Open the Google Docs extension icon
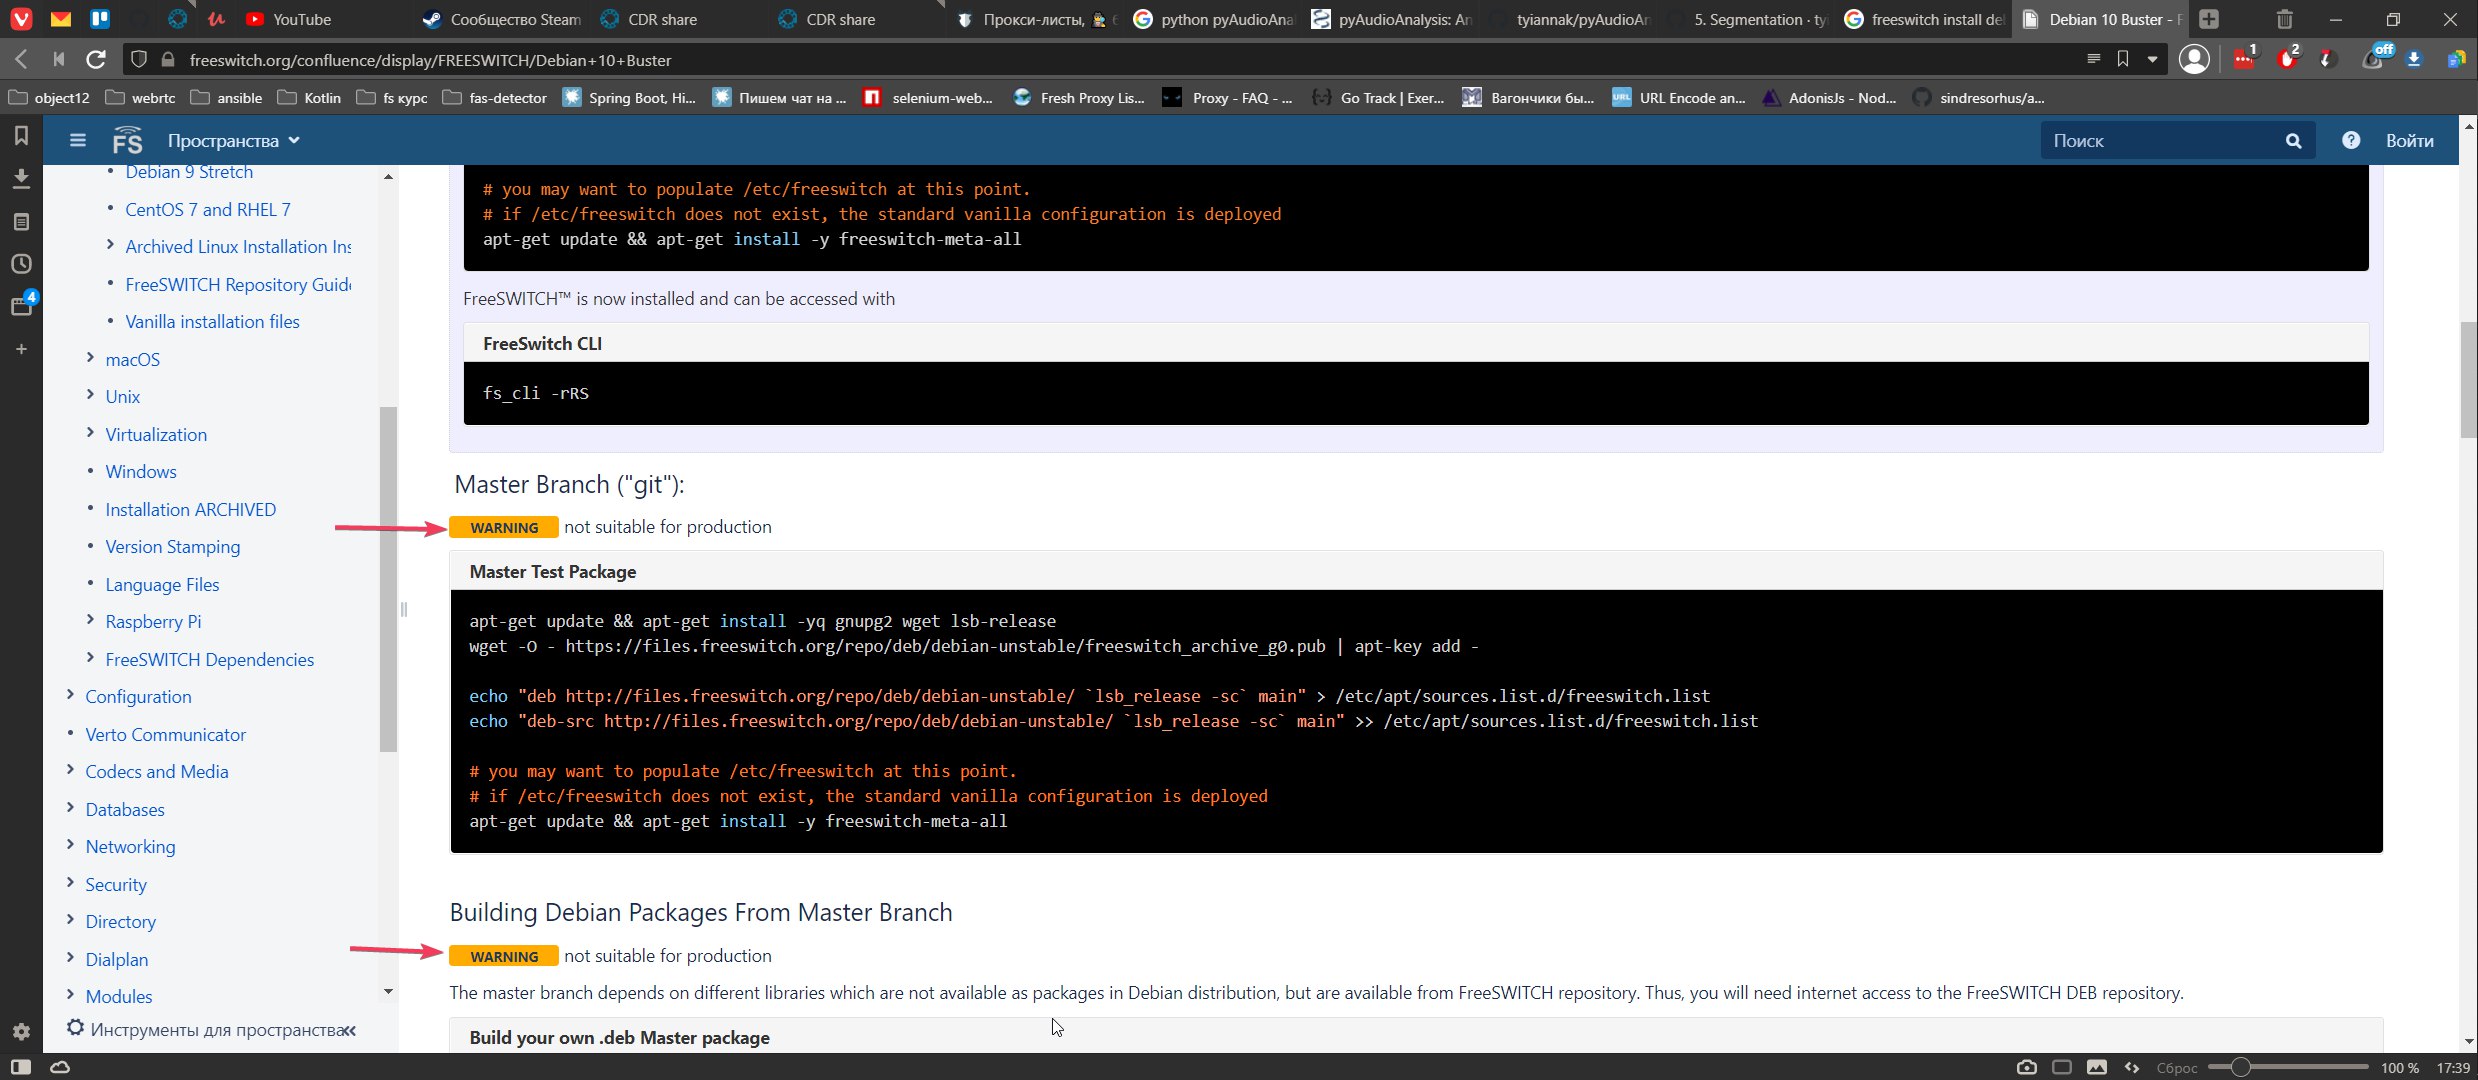Image resolution: width=2478 pixels, height=1080 pixels. coord(2455,60)
